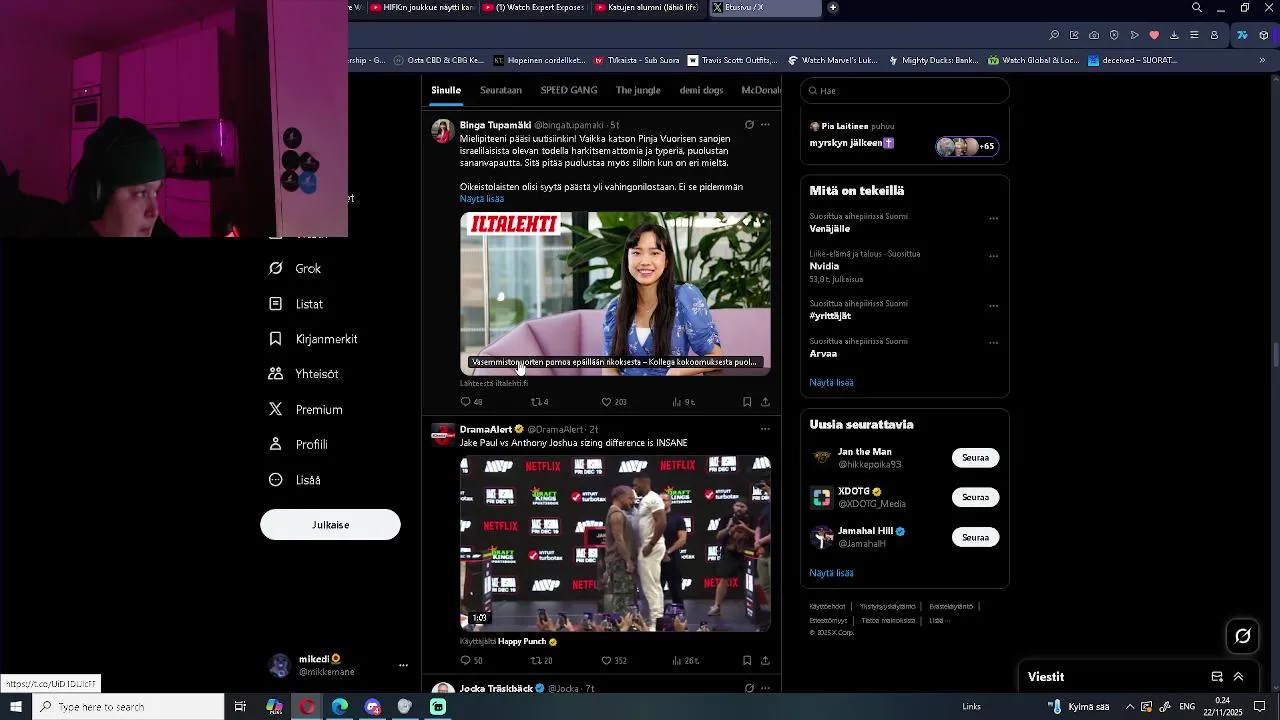Show more suggestions under Uusia seurattavia
The image size is (1280, 720).
(831, 573)
